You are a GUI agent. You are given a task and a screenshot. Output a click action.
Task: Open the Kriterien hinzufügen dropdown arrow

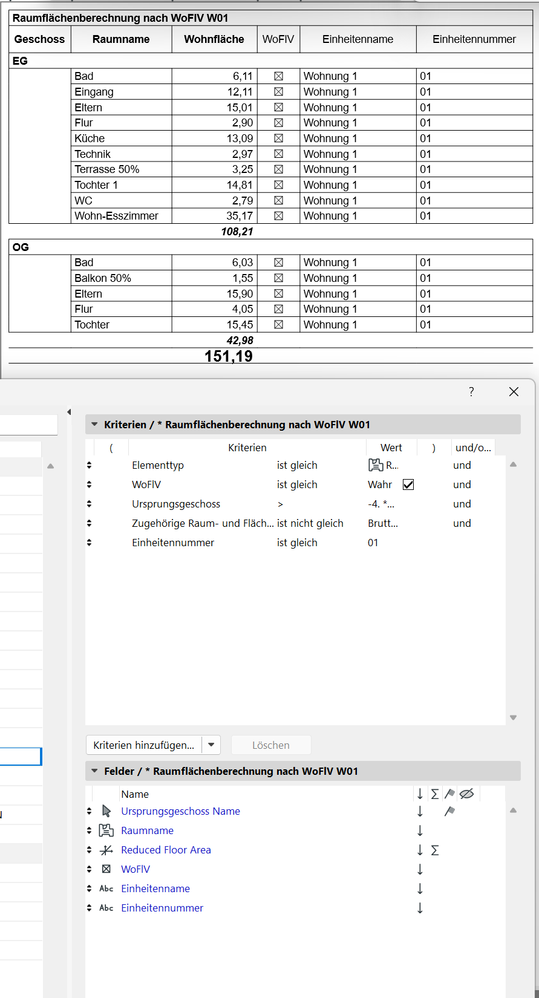tap(211, 745)
